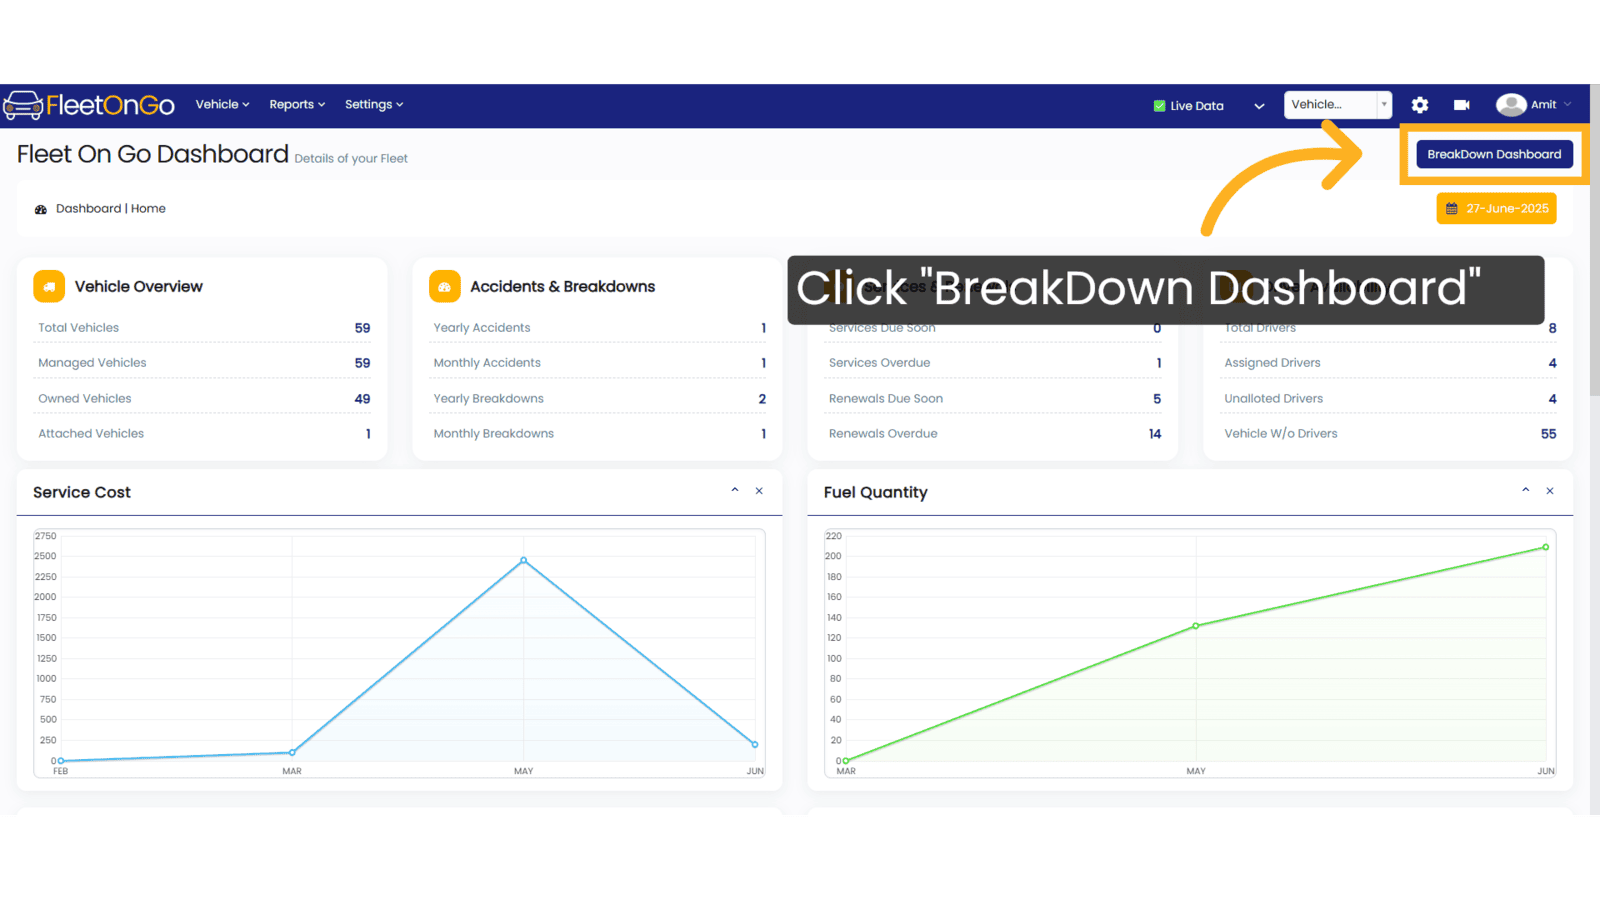Image resolution: width=1600 pixels, height=900 pixels.
Task: Click the FleetOnGo logo
Action: click(89, 105)
